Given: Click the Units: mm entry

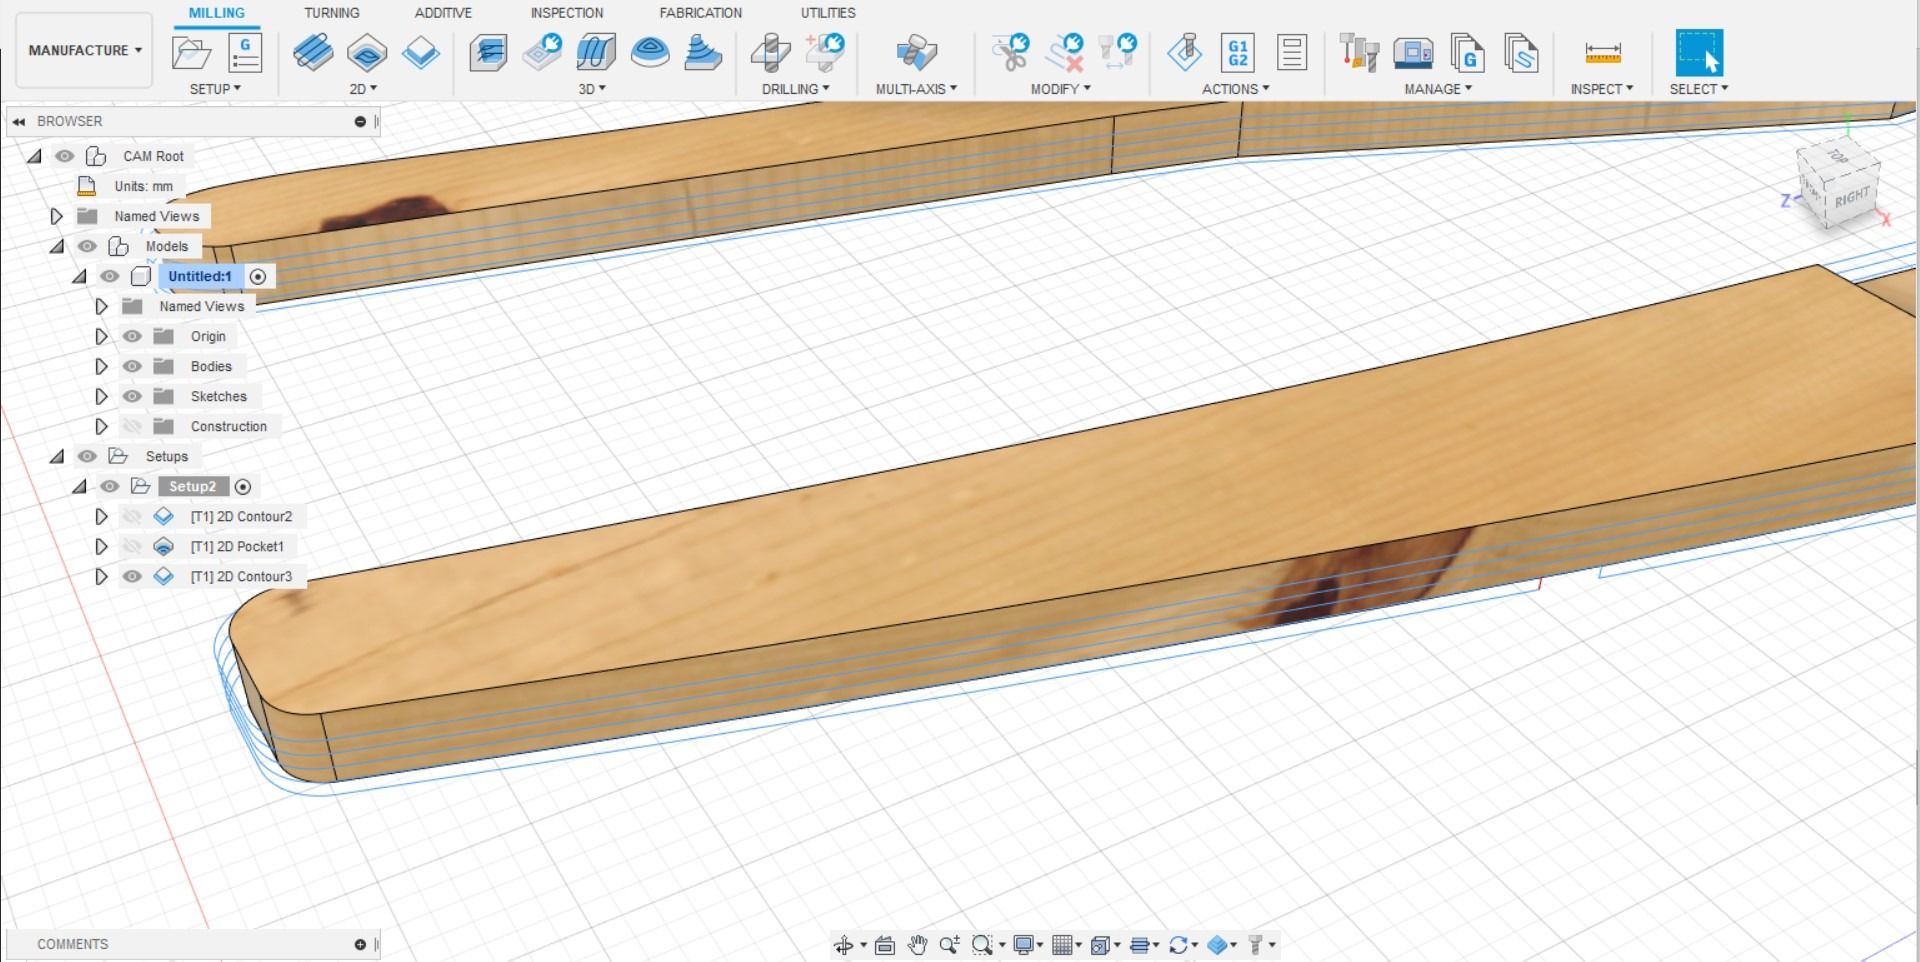Looking at the screenshot, I should pyautogui.click(x=143, y=186).
